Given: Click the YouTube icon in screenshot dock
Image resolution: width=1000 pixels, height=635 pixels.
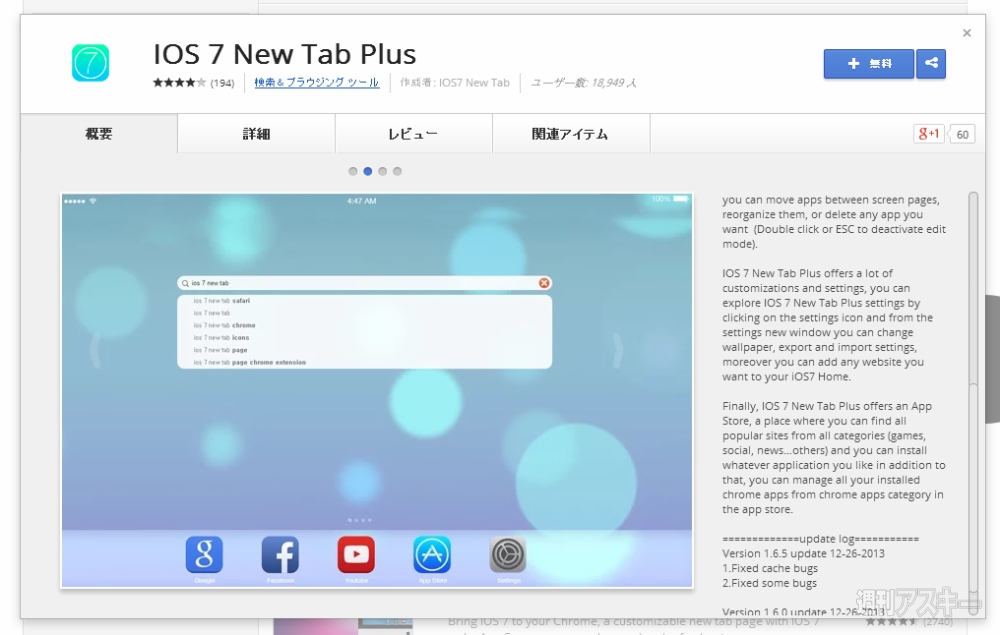Looking at the screenshot, I should [356, 555].
